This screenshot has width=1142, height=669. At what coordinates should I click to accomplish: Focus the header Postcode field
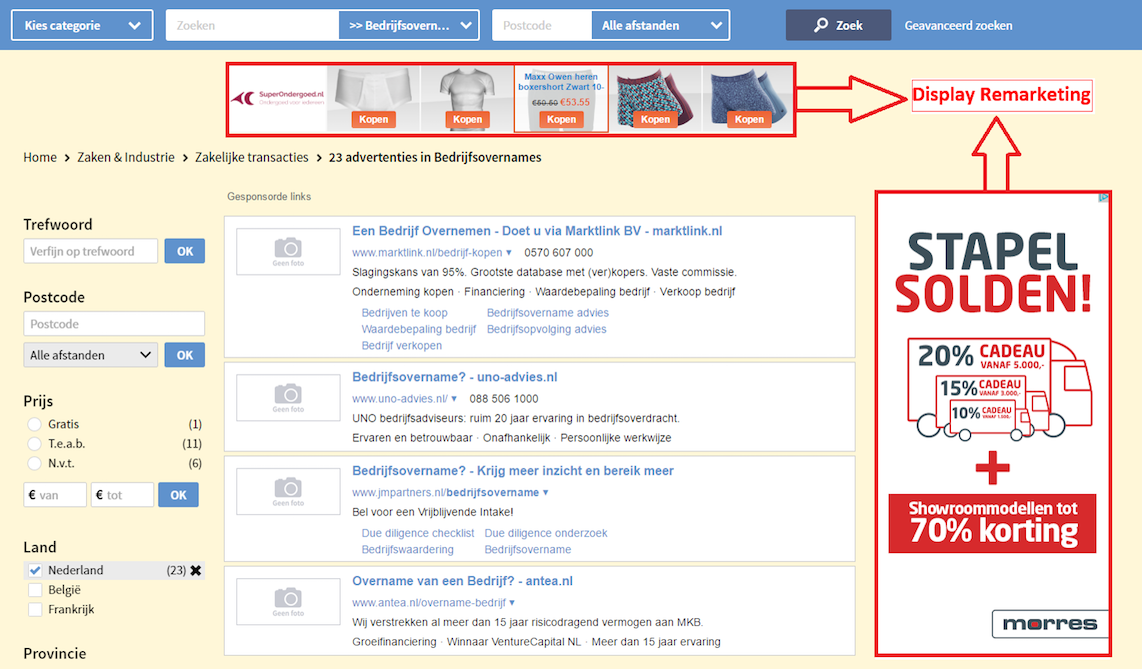543,25
